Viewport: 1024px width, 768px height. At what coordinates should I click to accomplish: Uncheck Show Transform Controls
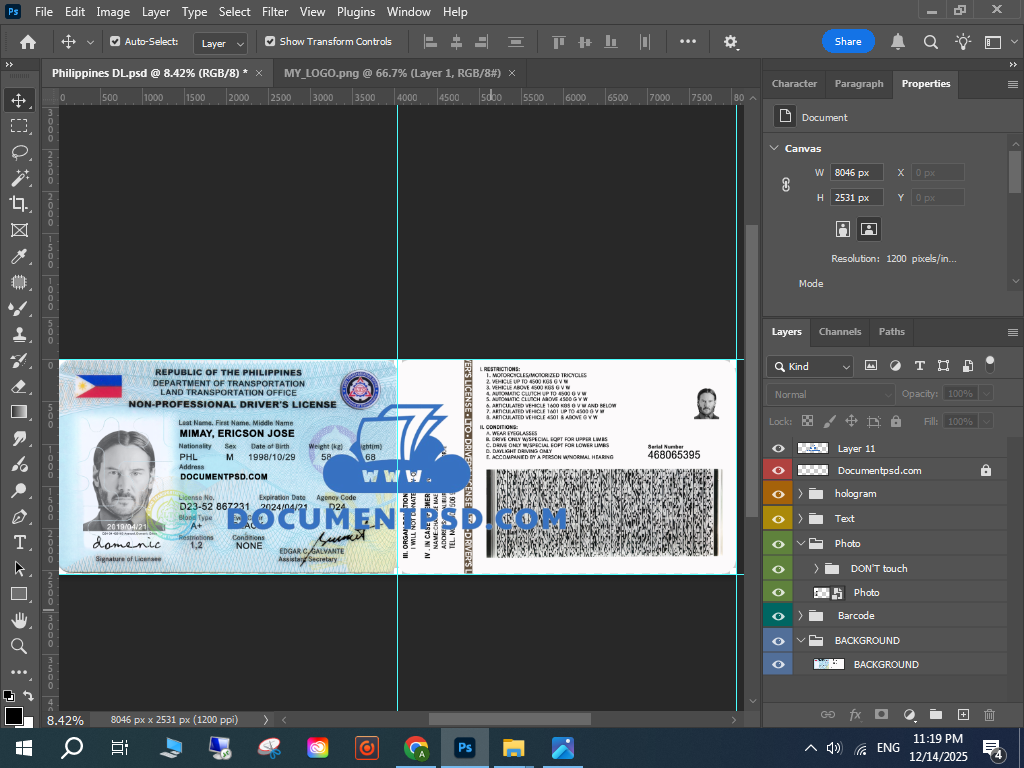click(x=270, y=42)
